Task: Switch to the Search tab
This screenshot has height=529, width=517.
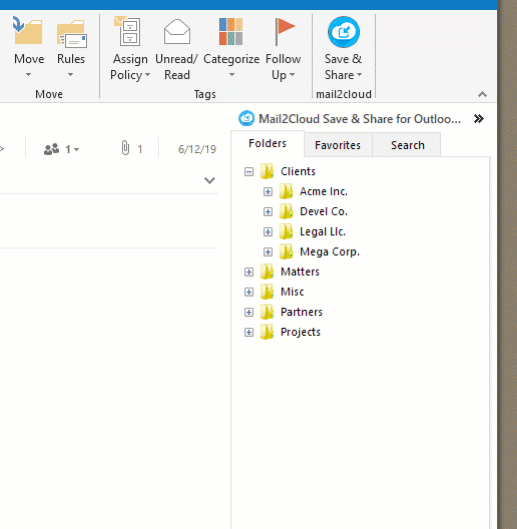Action: pyautogui.click(x=408, y=145)
